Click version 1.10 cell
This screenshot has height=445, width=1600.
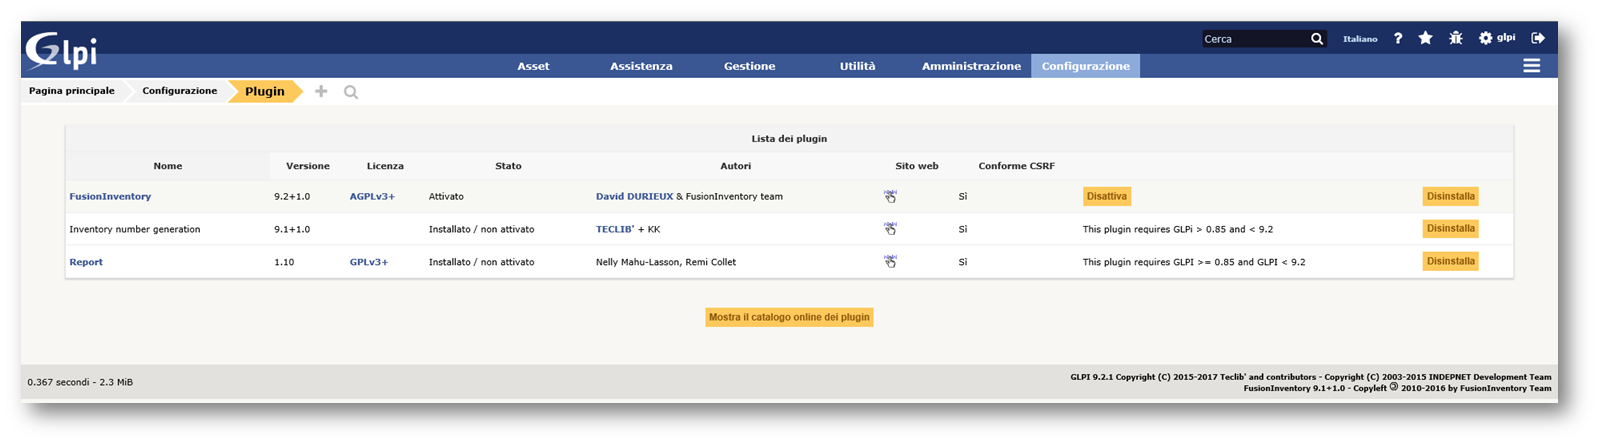(284, 262)
